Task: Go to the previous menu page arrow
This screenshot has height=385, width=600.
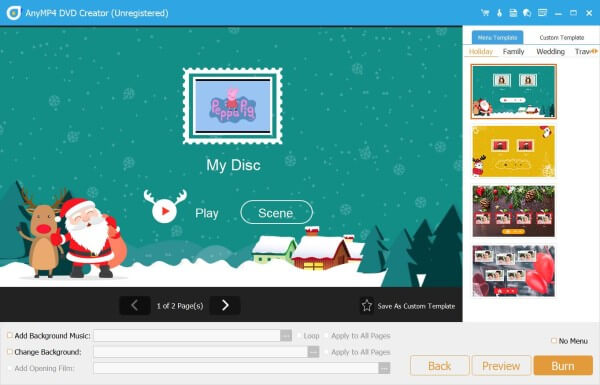Action: (134, 305)
